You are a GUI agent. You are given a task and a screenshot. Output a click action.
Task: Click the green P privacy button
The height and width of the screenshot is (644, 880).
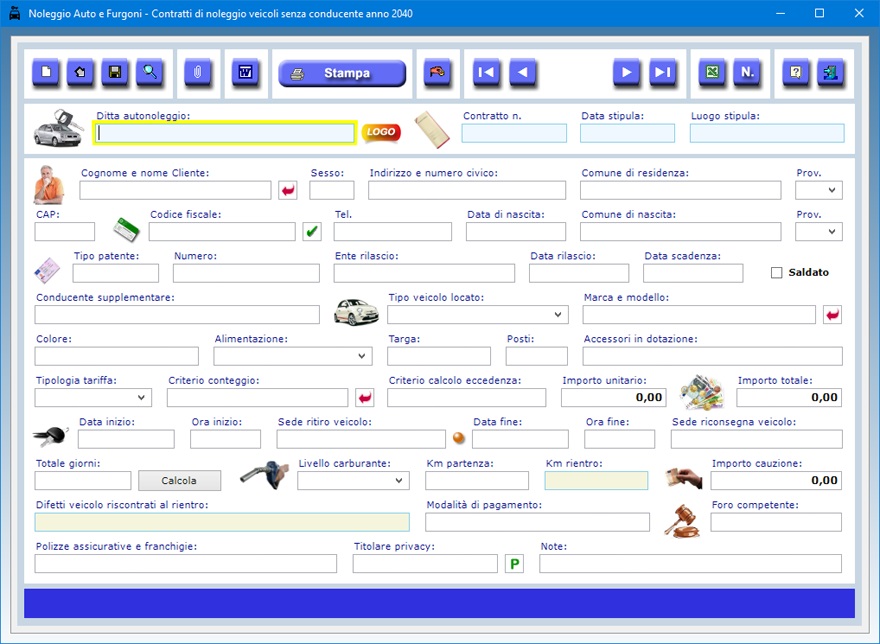[x=514, y=564]
